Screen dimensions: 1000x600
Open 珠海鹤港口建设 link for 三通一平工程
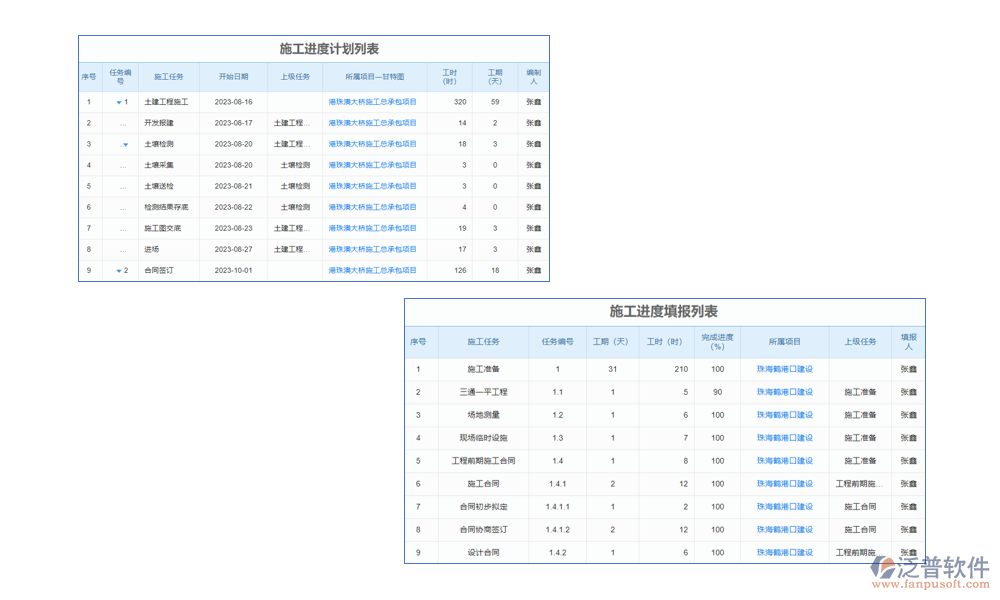coord(785,392)
